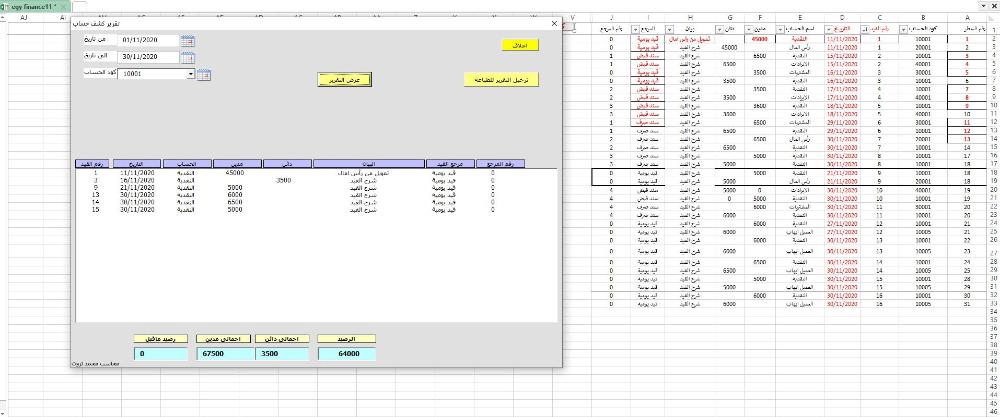
Task: Click the رقم المرجع list column header
Action: (x=501, y=164)
